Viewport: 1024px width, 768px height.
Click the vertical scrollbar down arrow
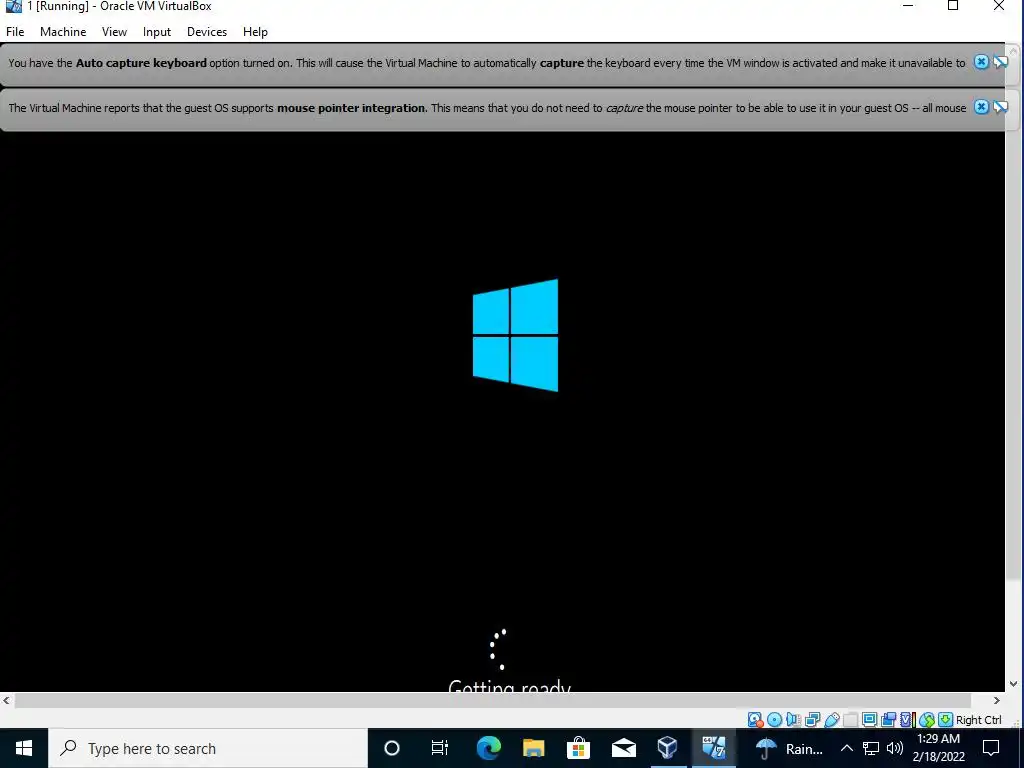coord(1014,684)
